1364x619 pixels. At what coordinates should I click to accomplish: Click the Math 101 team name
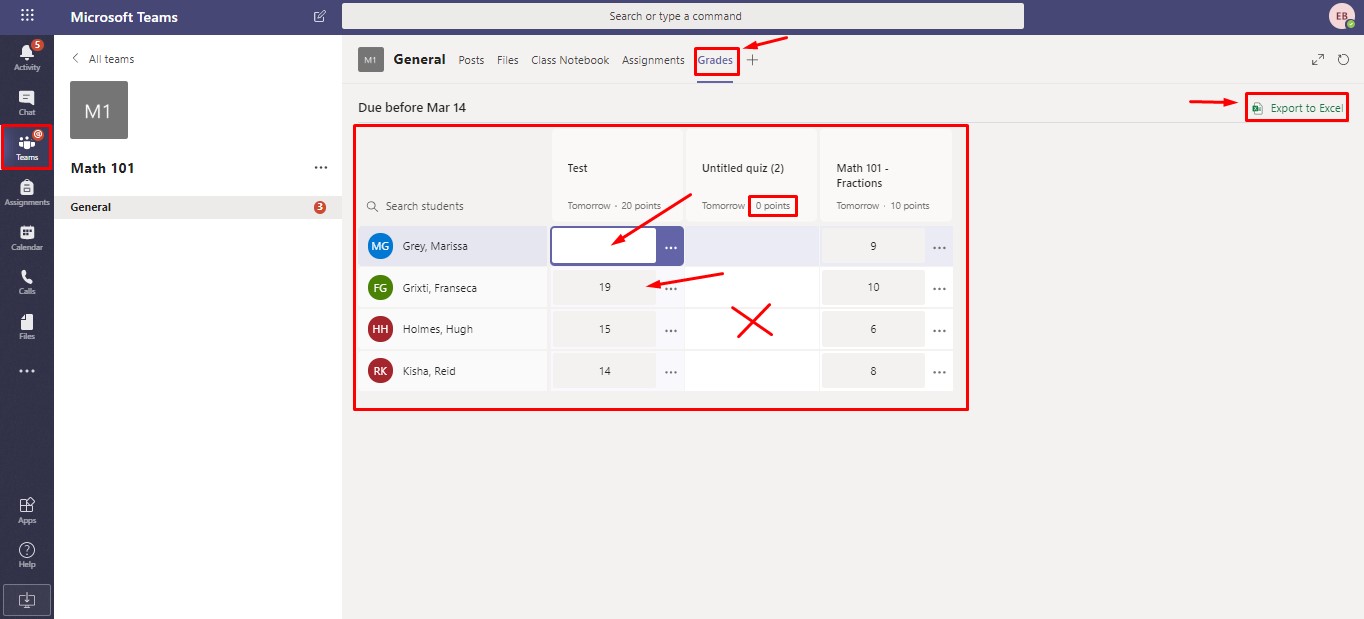(x=102, y=168)
